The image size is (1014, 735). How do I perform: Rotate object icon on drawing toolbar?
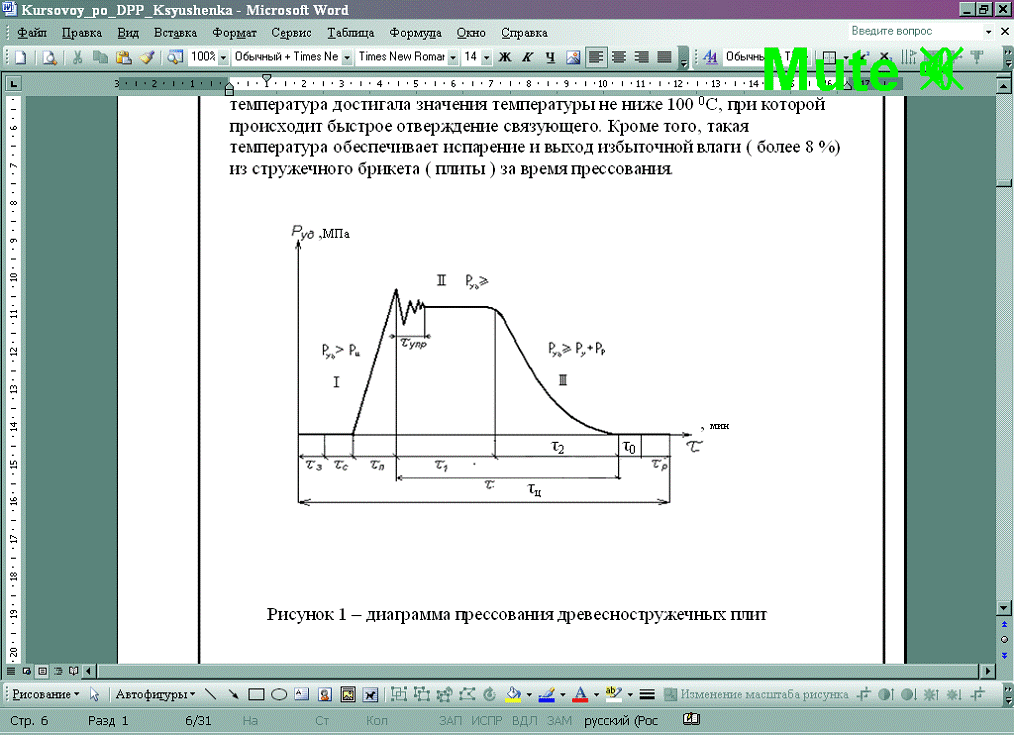click(490, 694)
